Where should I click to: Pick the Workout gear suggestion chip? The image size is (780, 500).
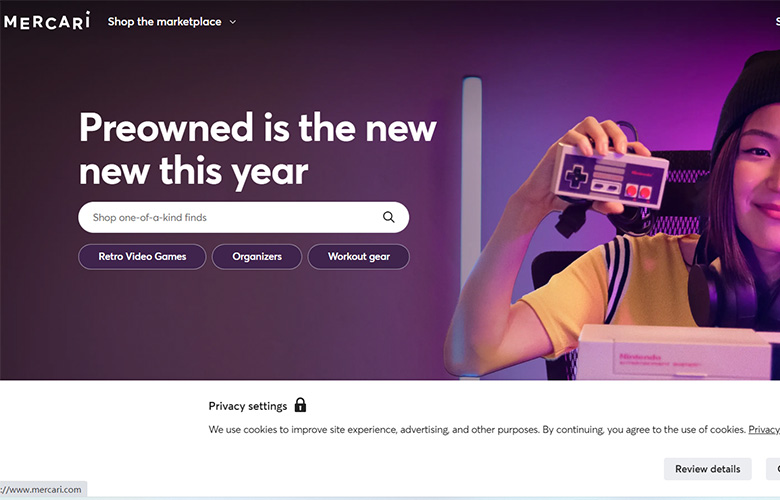coord(359,257)
